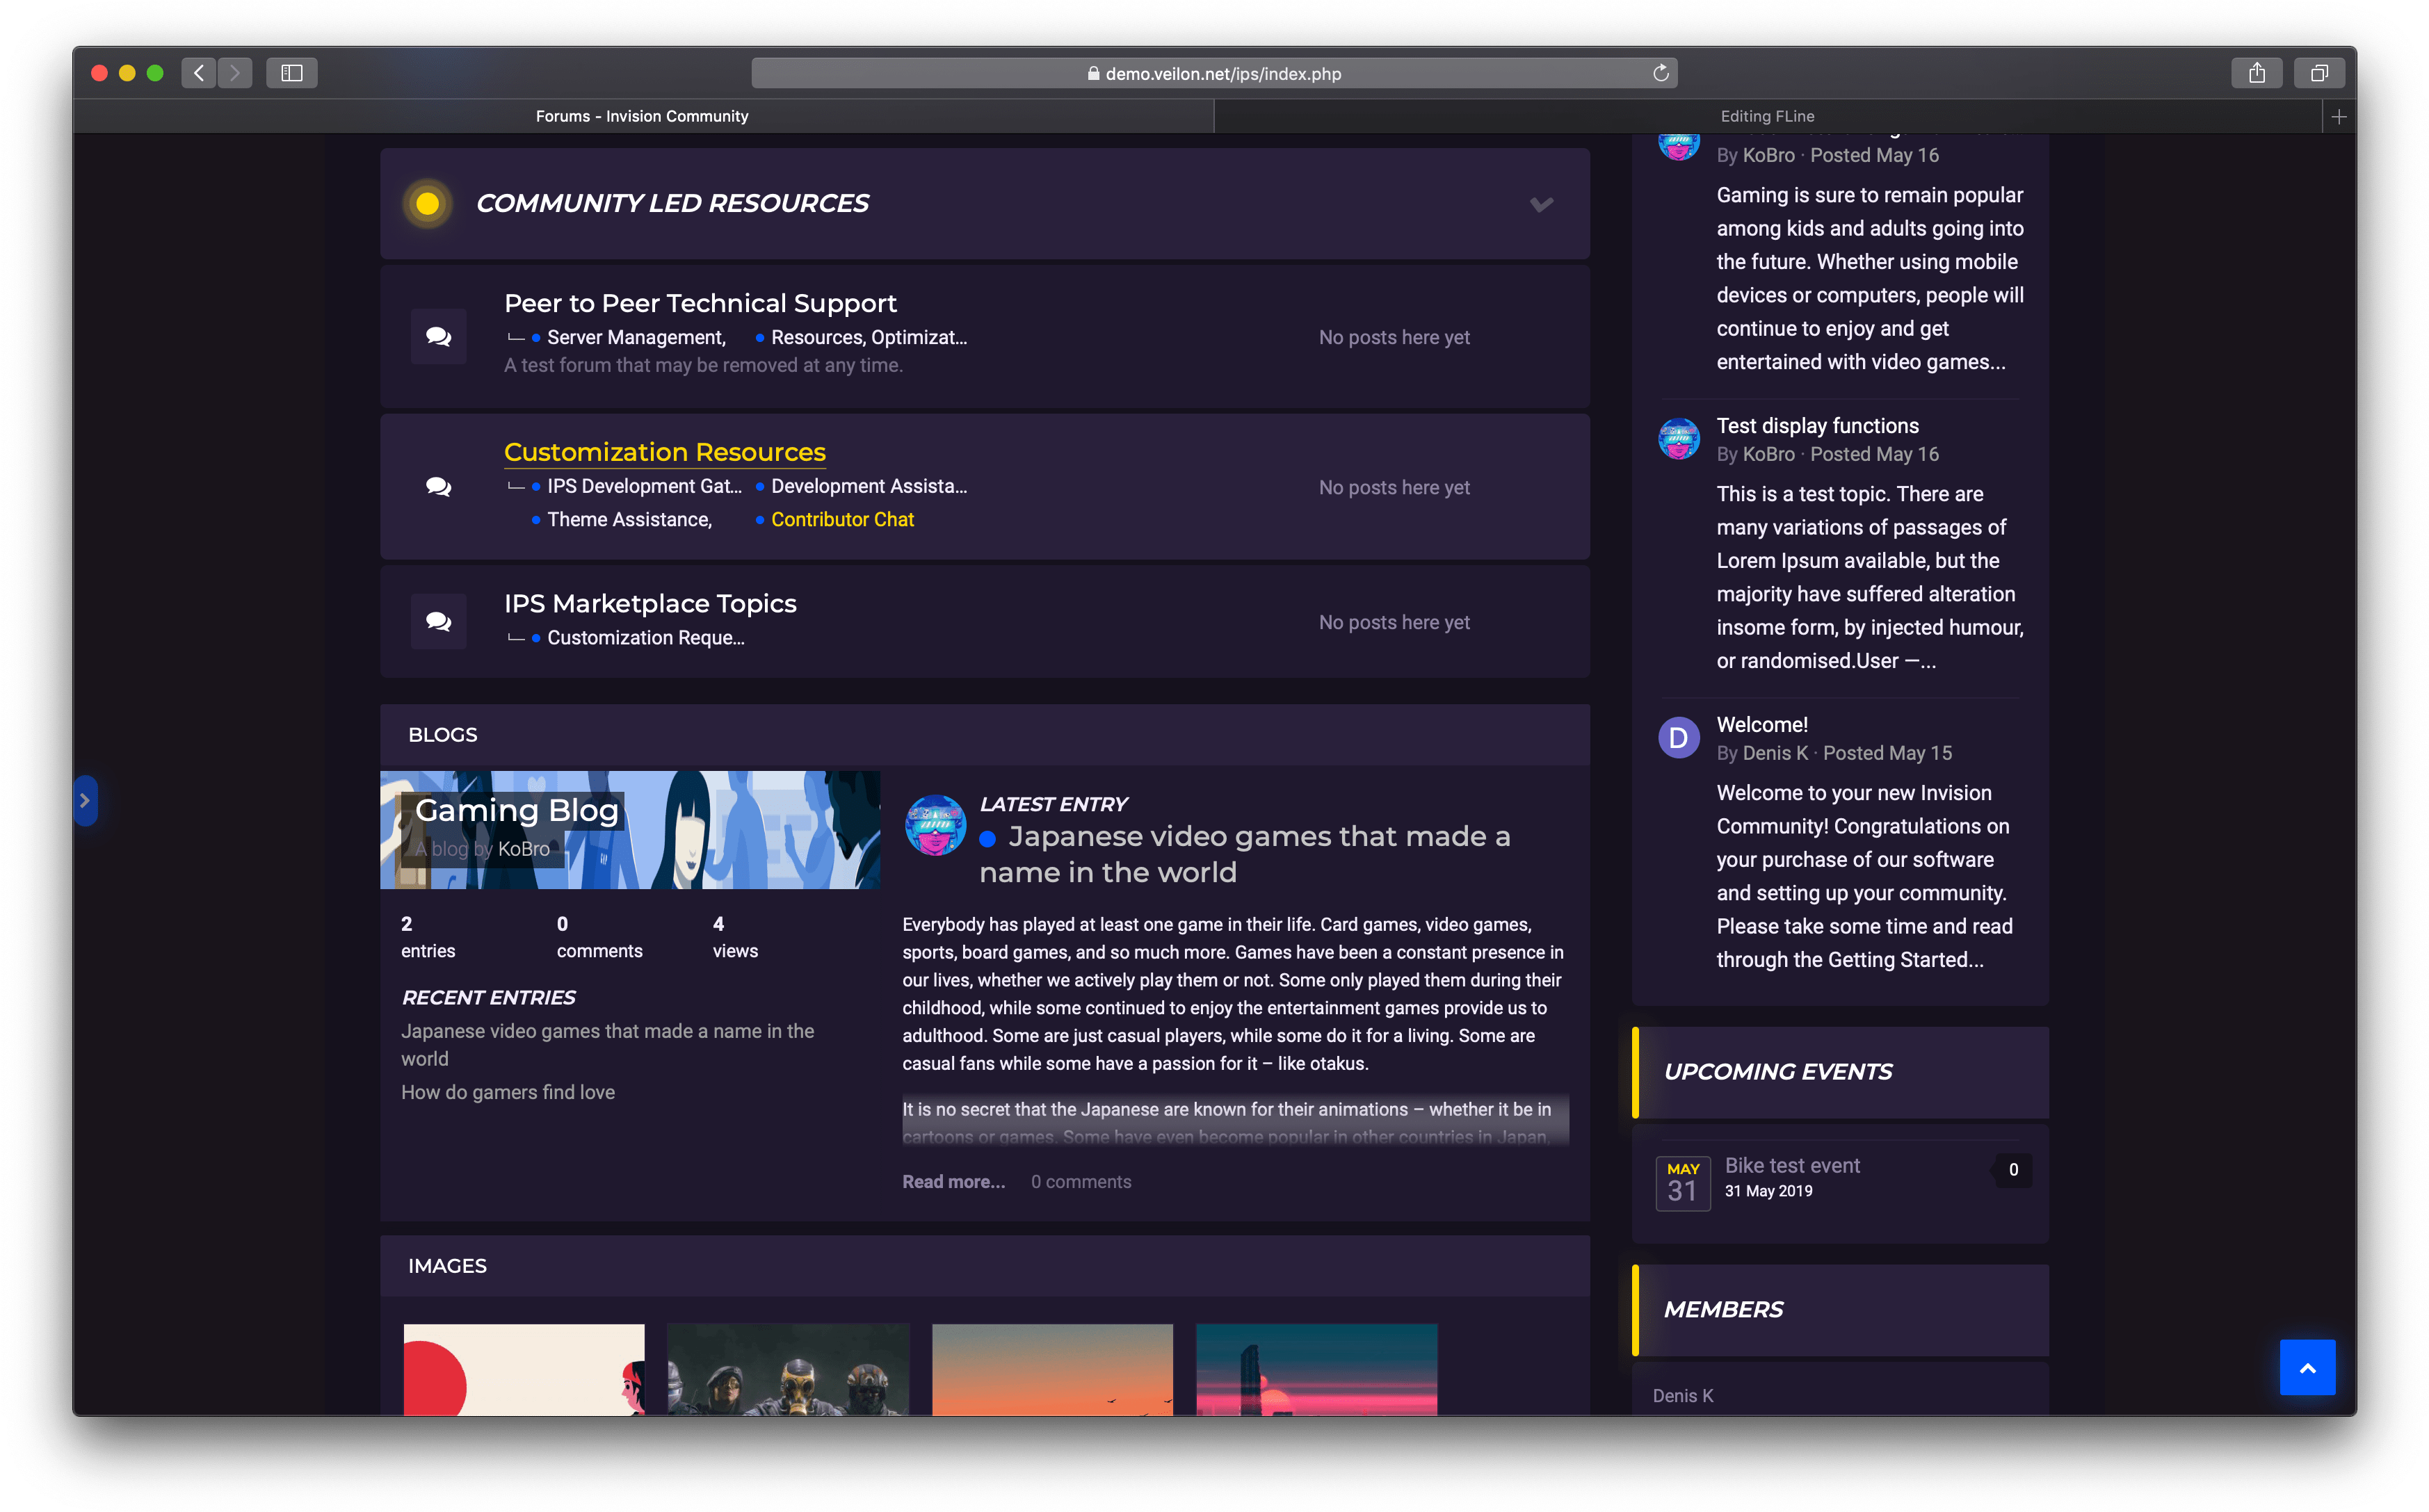Open the Resources, Optimizat... subforum

click(x=869, y=337)
